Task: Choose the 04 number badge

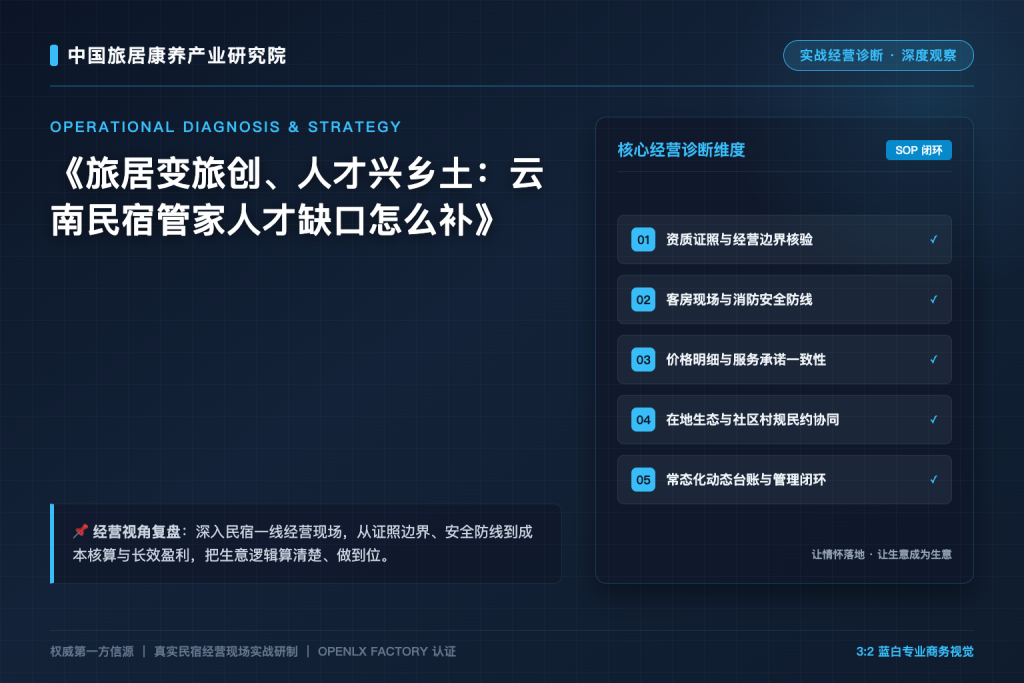Action: click(643, 420)
